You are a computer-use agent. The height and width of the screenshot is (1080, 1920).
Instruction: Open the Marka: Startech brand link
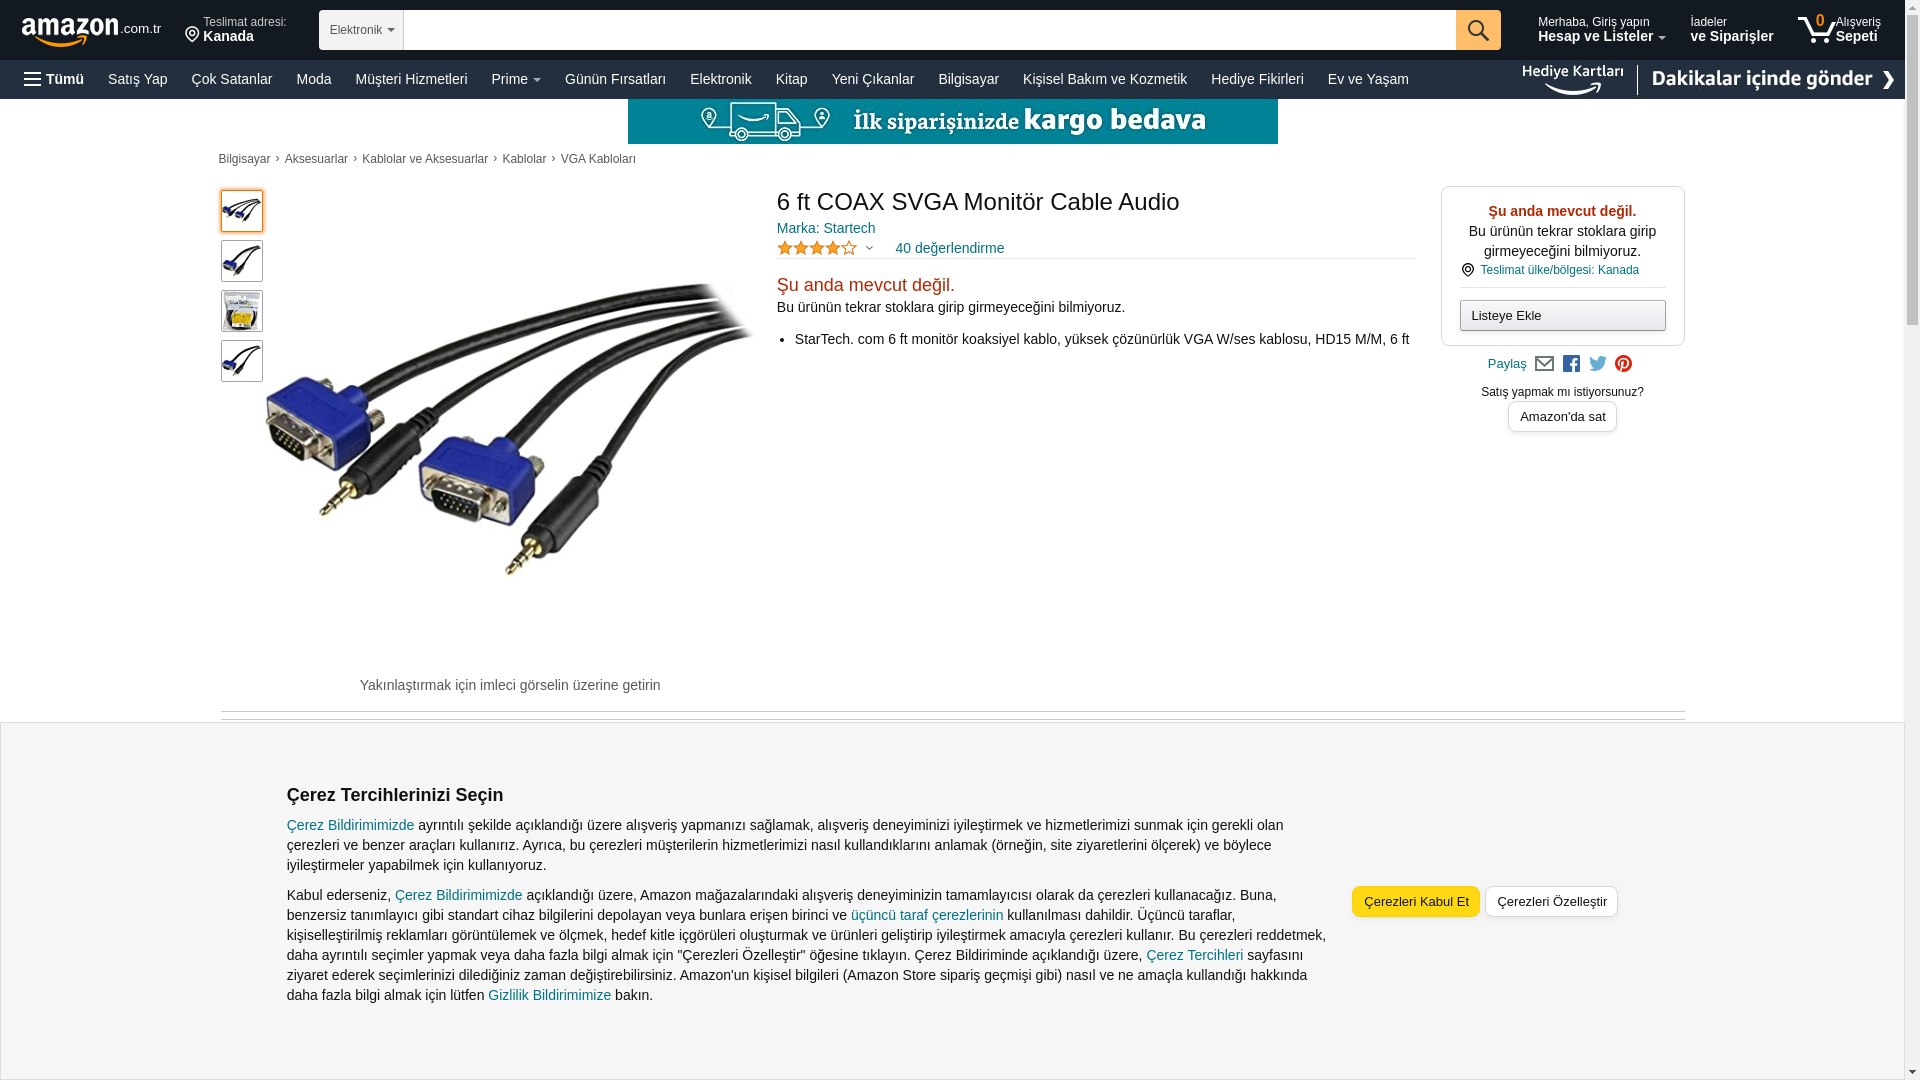826,228
